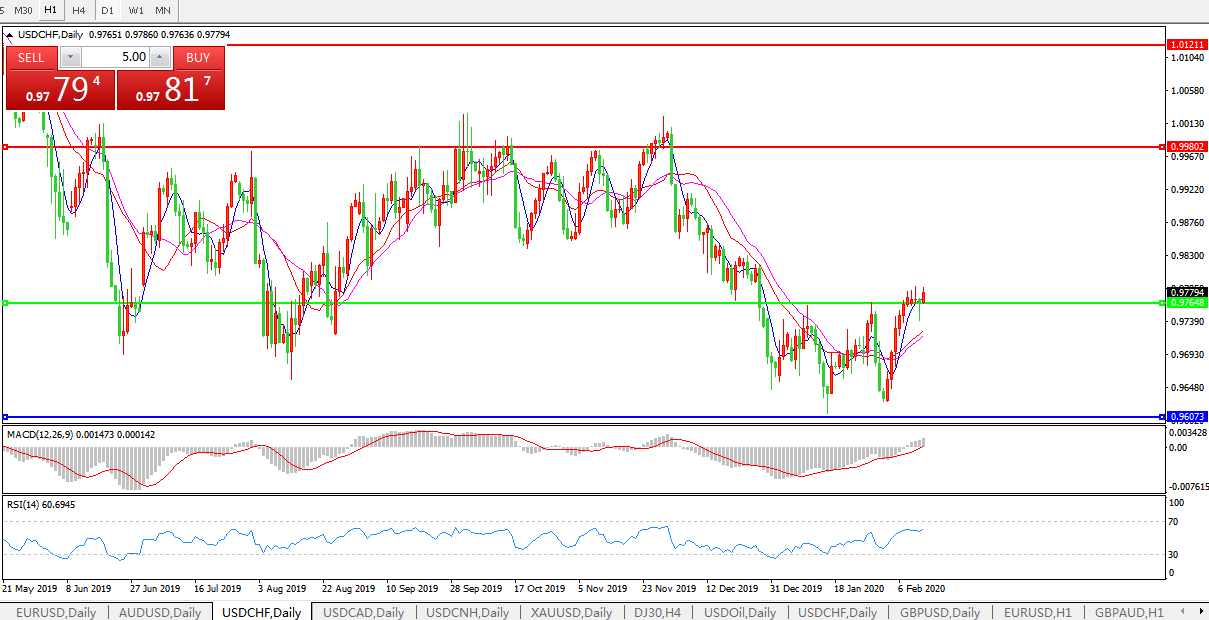Viewport: 1209px width, 620px height.
Task: Click the BUY button in one-click trading panel
Action: coord(198,57)
